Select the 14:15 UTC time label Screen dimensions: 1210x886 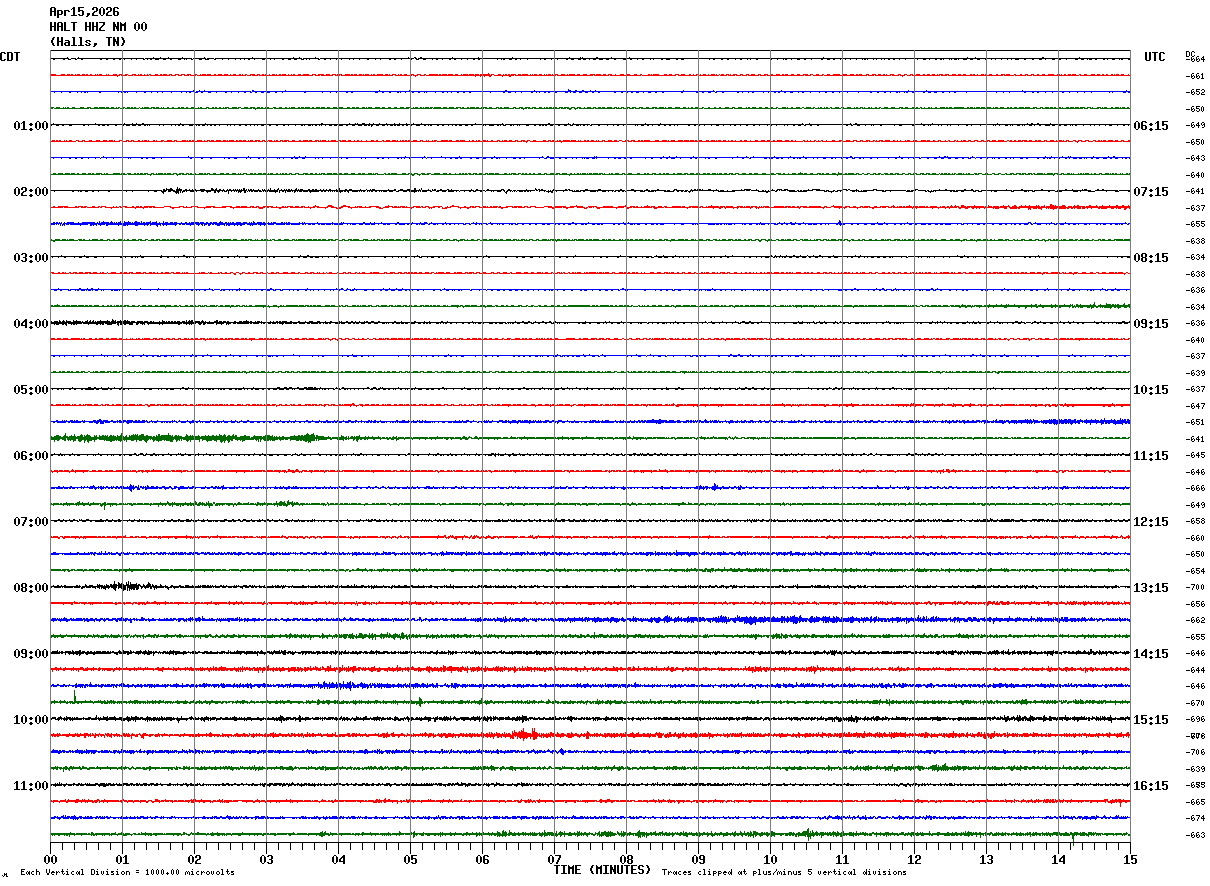pyautogui.click(x=1151, y=654)
